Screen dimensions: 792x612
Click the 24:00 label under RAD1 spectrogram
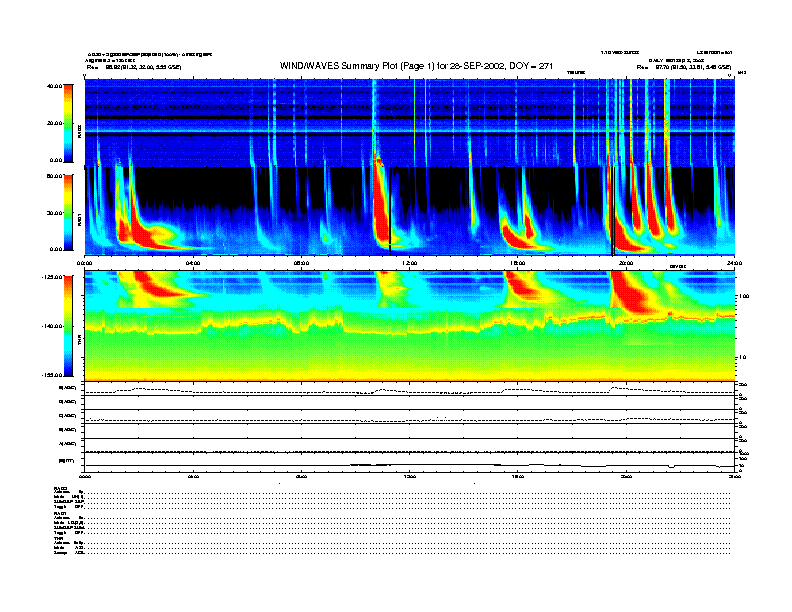click(733, 262)
